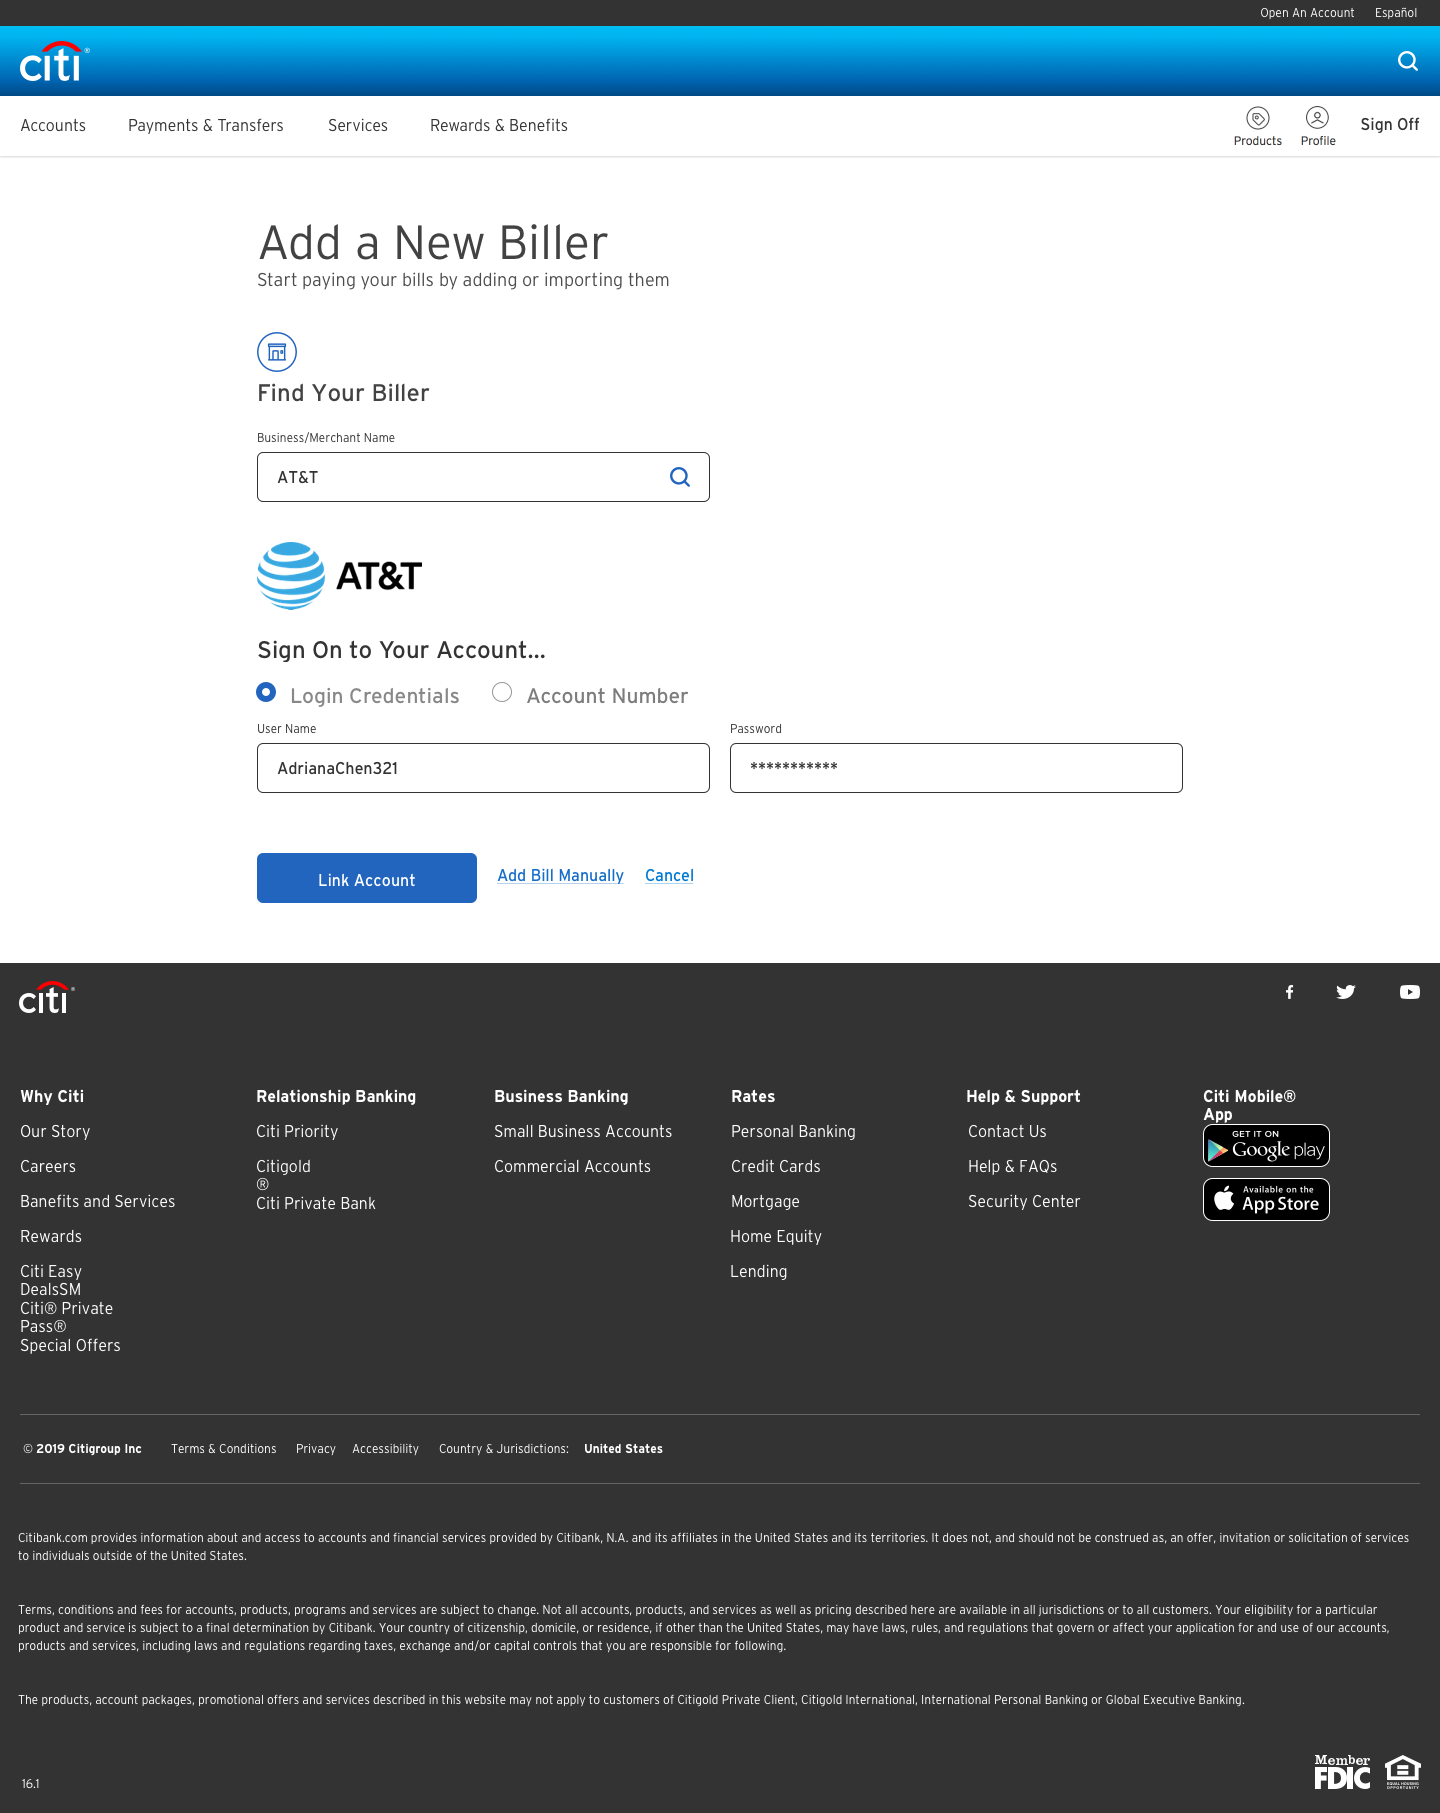Open Mortgage rates link
1440x1813 pixels.
[765, 1201]
